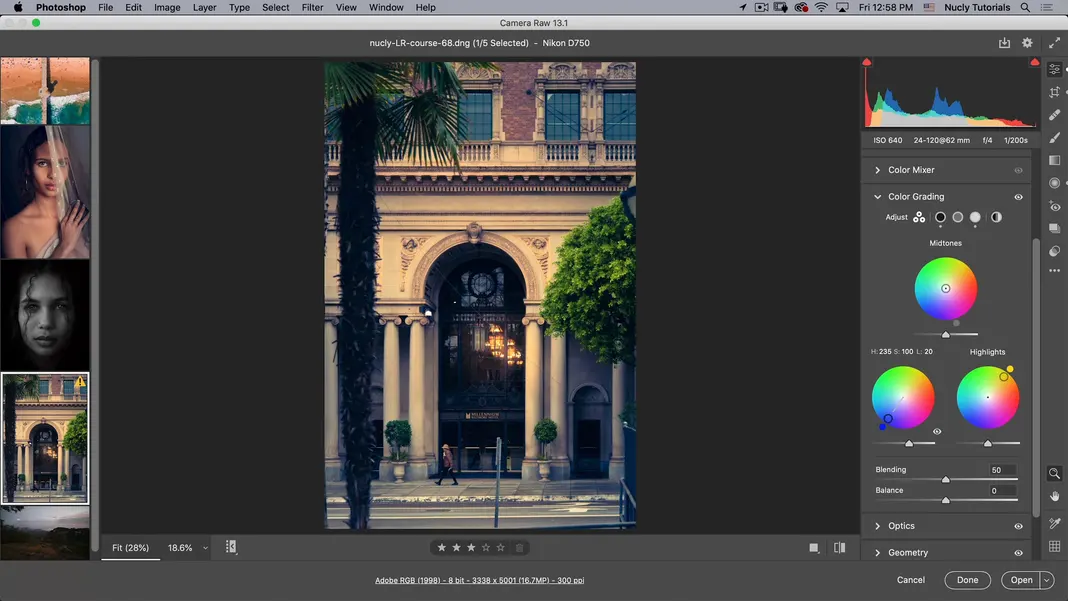This screenshot has height=601, width=1068.
Task: Select the black and white portrait thumbnail
Action: tap(45, 315)
